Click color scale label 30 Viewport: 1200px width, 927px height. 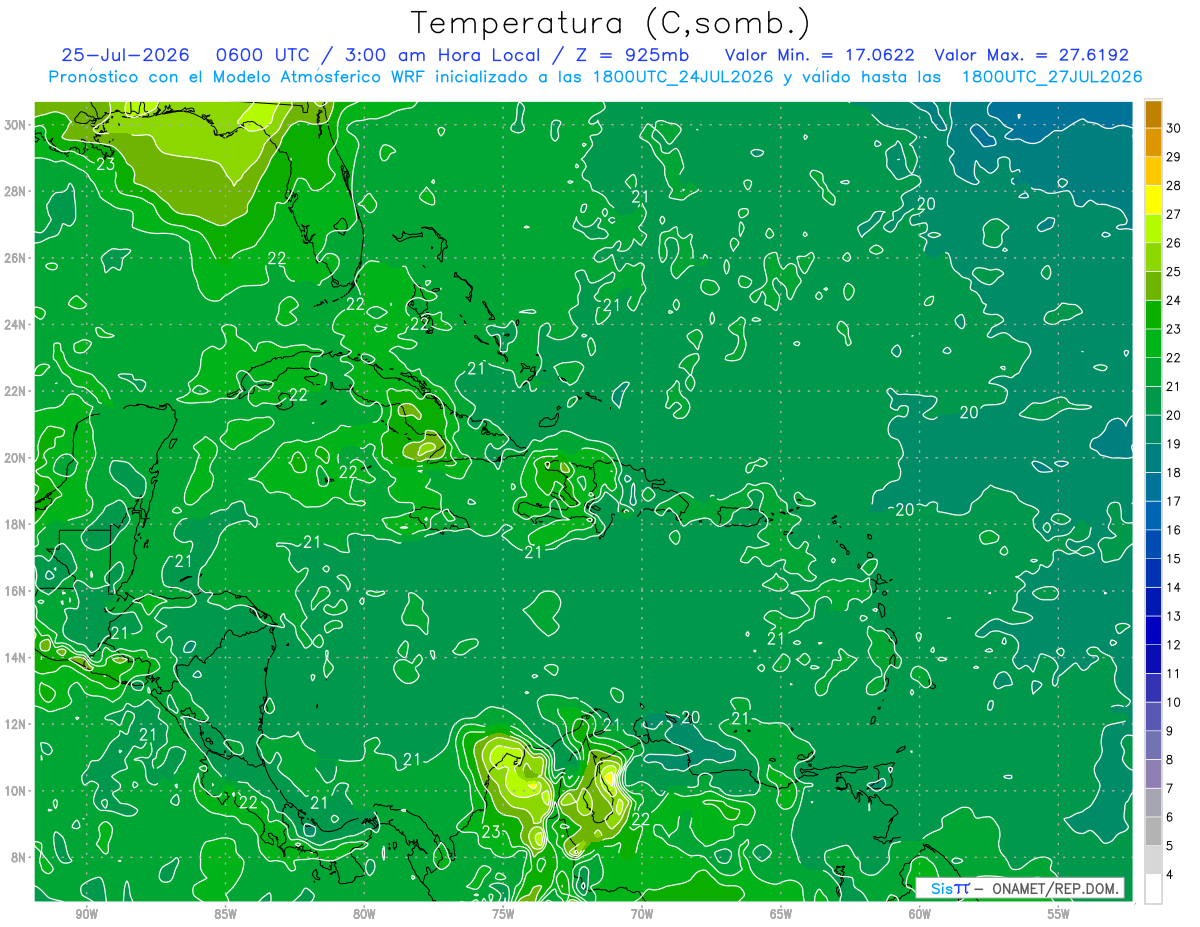click(x=1173, y=128)
